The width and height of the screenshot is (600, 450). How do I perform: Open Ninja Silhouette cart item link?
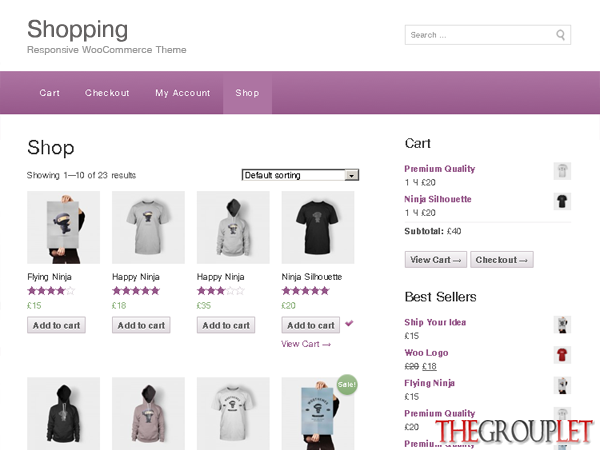click(438, 199)
